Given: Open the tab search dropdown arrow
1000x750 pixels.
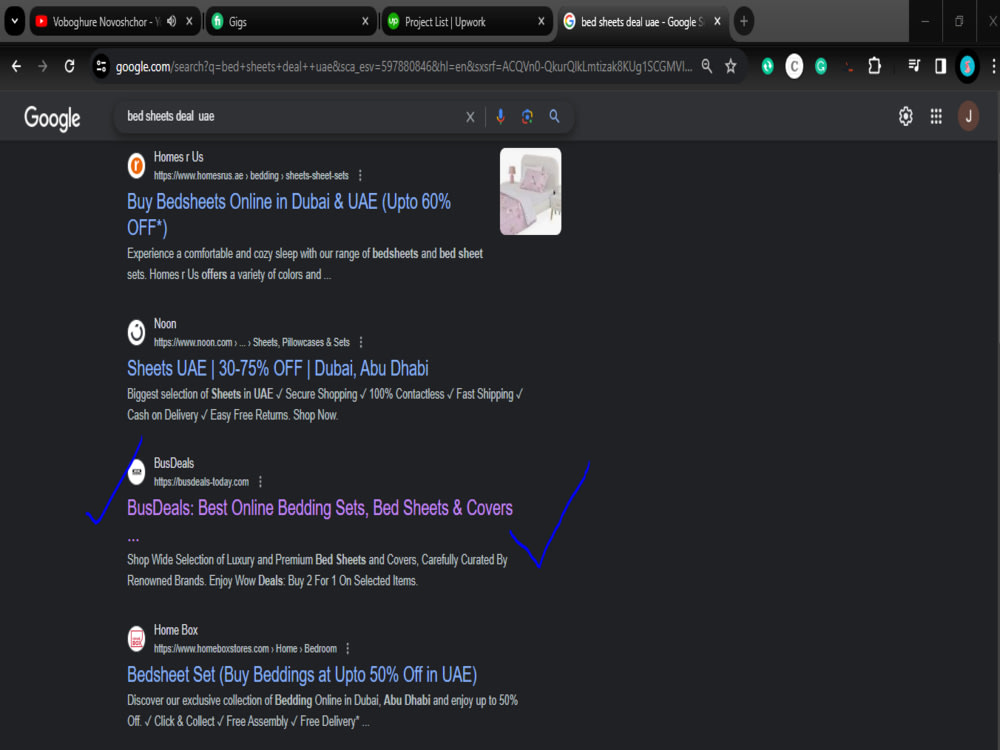Looking at the screenshot, I should [x=15, y=21].
